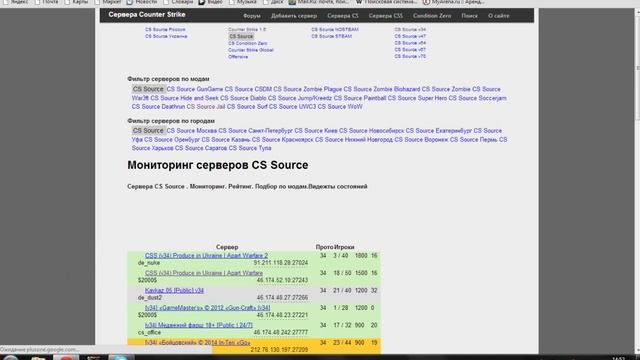Filter servers by CS Source Paintball
The width and height of the screenshot is (640, 360).
pyautogui.click(x=360, y=98)
